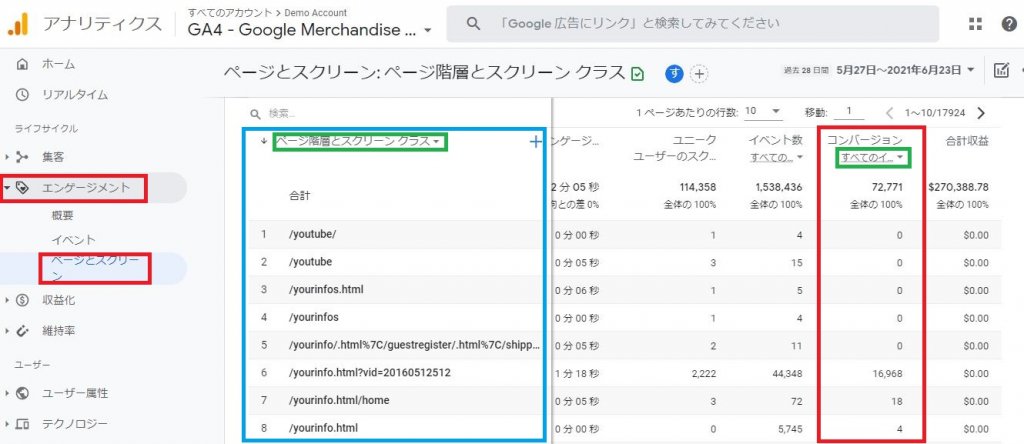Click the テクノロジー devices icon

pyautogui.click(x=22, y=424)
